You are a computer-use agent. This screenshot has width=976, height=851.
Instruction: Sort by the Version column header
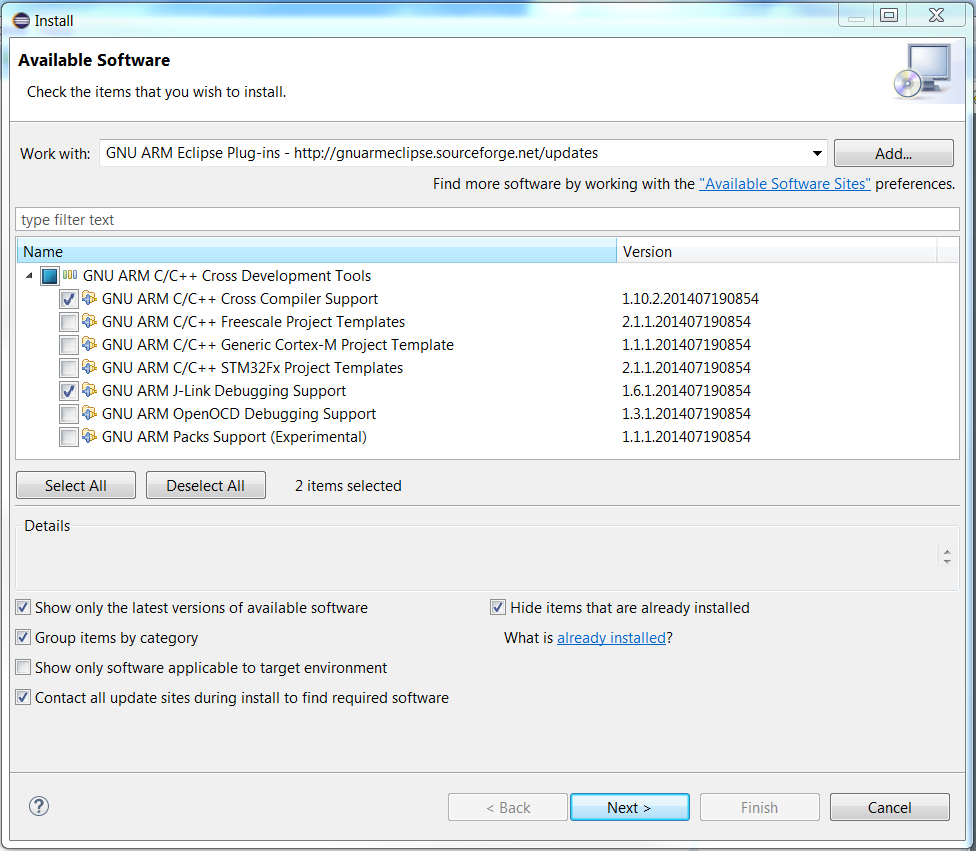[776, 252]
